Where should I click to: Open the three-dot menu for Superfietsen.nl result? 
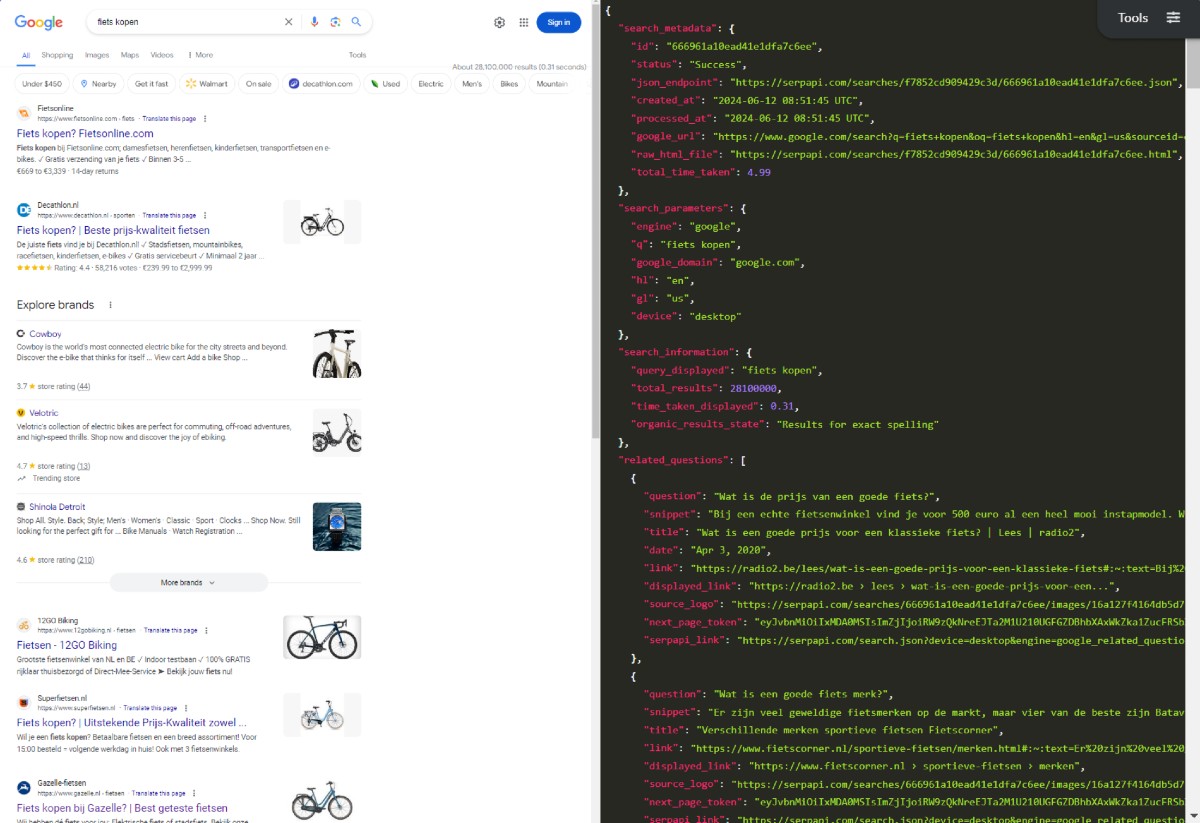(186, 707)
